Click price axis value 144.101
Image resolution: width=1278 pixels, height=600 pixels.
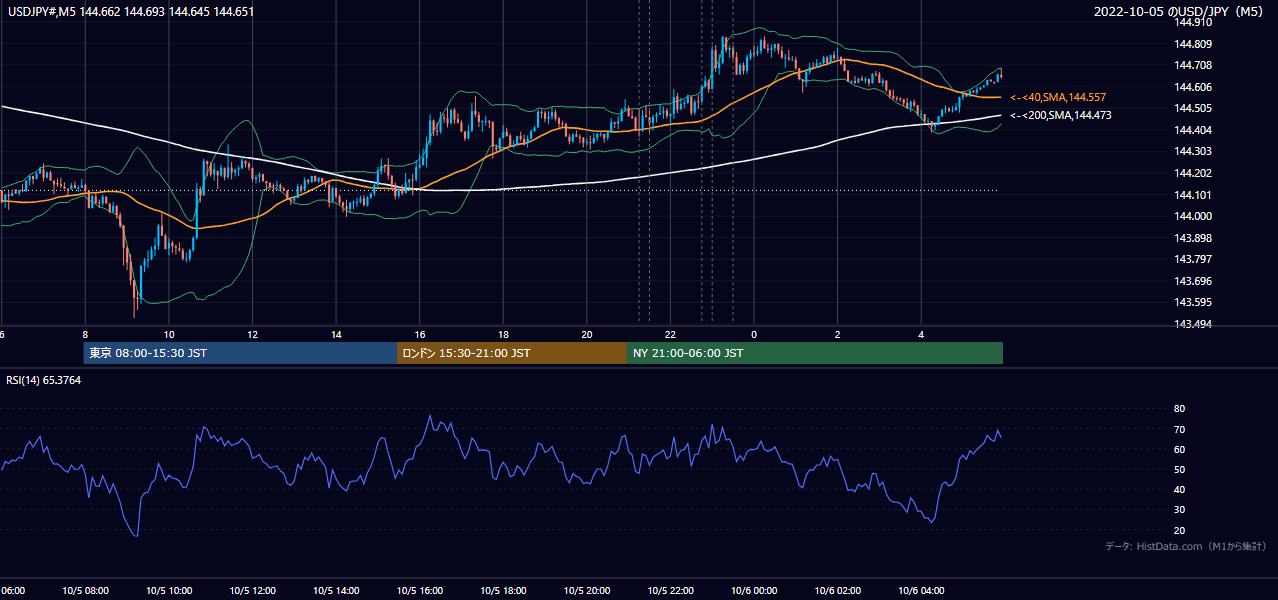point(1192,195)
